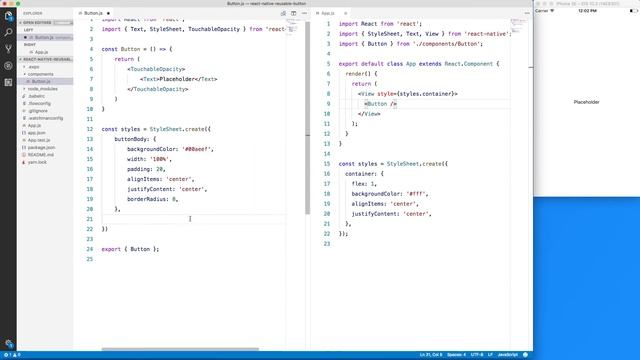The image size is (640, 360).
Task: Close the App.js editor tab
Action: pyautogui.click(x=345, y=13)
